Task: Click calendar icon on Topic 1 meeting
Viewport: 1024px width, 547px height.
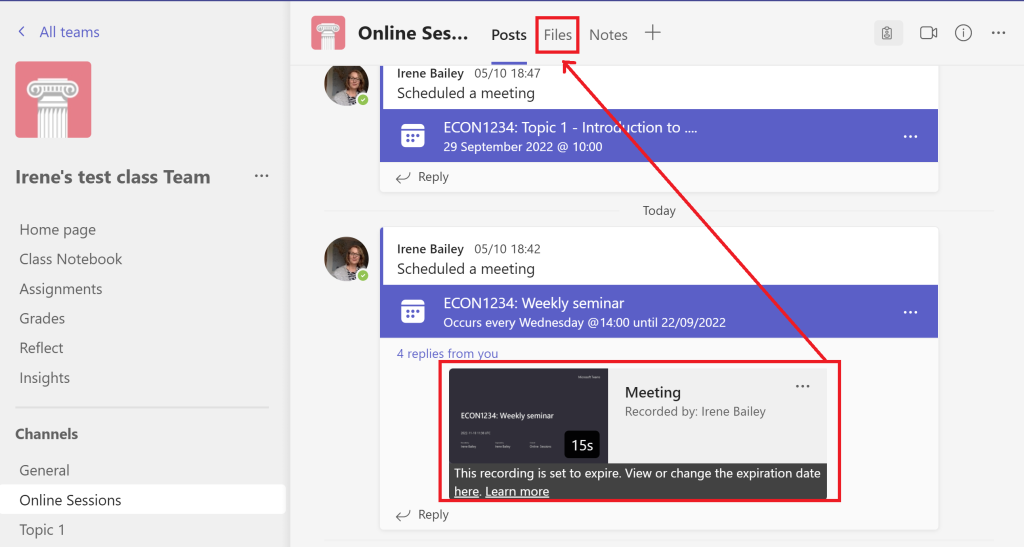Action: 413,136
